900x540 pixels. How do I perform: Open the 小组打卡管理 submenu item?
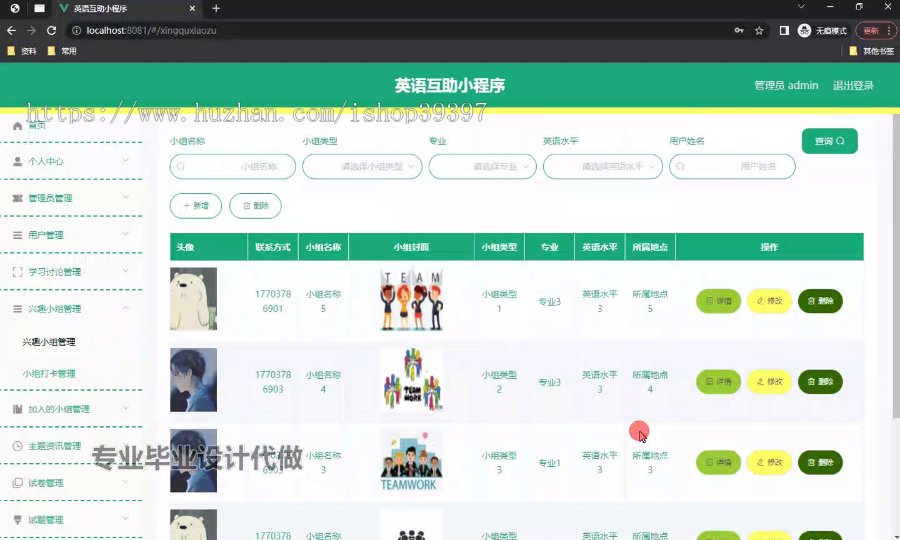coord(49,374)
